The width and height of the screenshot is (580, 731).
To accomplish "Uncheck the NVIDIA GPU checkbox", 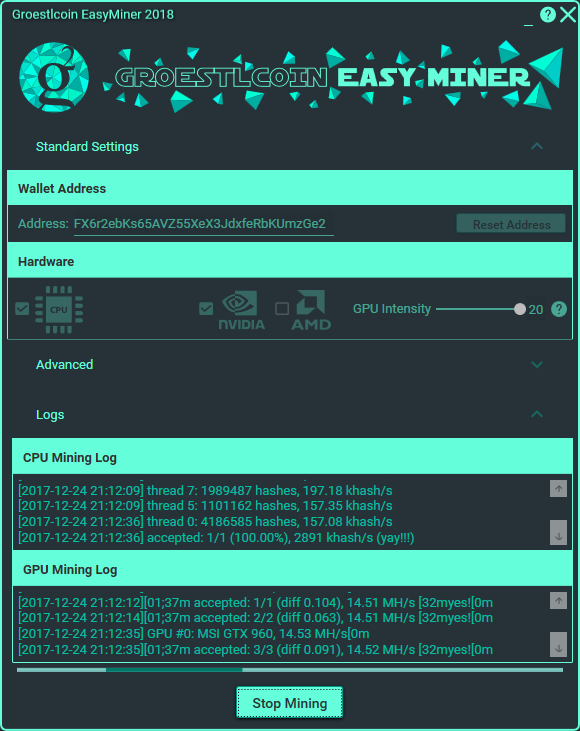I will point(206,309).
